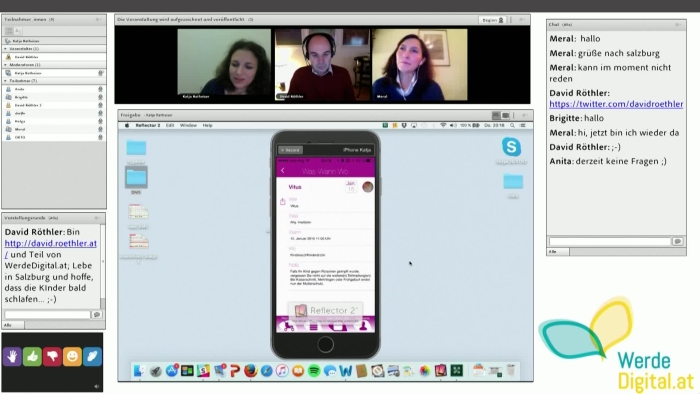Toggle microphone icon next to Anita
The image size is (700, 394).
tap(100, 89)
